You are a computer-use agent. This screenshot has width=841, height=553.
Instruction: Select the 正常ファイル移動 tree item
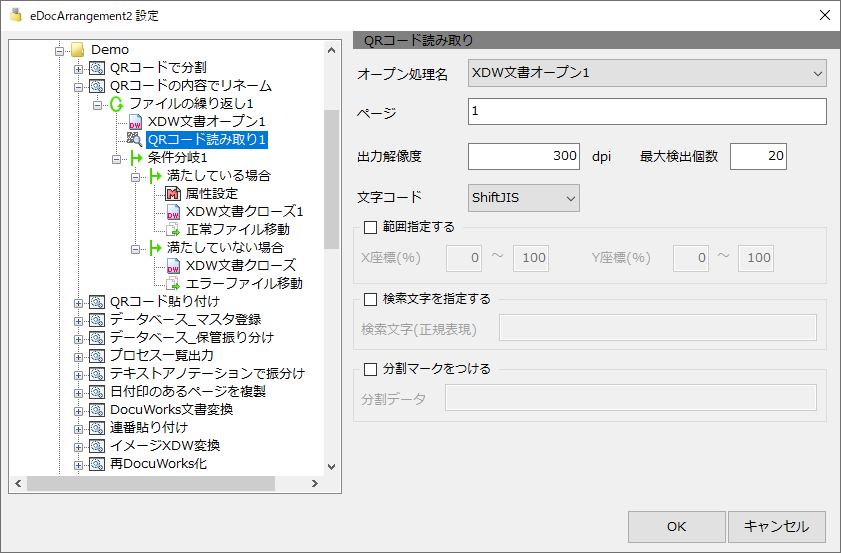click(238, 230)
